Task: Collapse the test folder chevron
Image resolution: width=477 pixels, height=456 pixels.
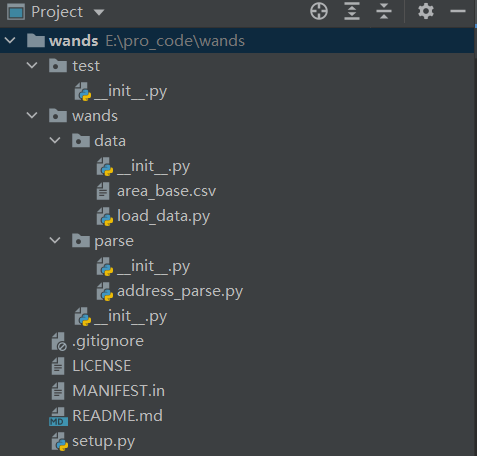Action: pyautogui.click(x=32, y=65)
